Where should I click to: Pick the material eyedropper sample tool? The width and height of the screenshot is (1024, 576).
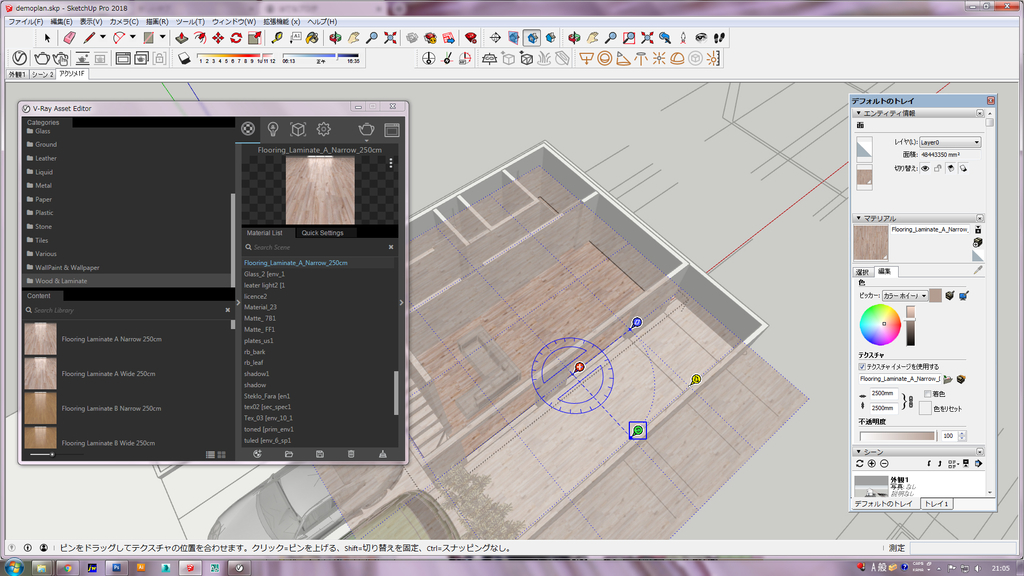pyautogui.click(x=978, y=270)
